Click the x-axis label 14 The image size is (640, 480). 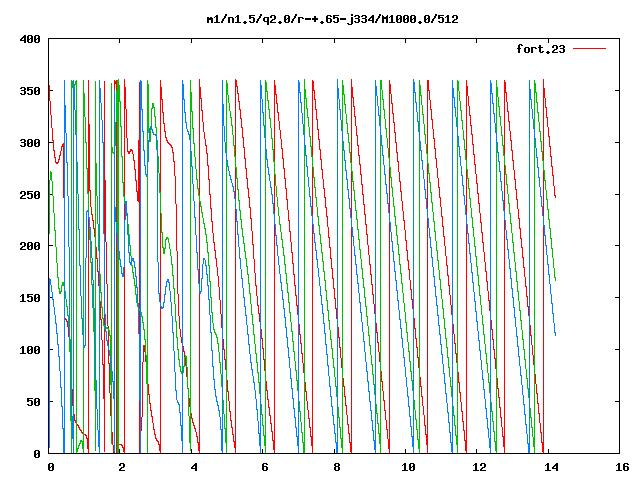(551, 467)
